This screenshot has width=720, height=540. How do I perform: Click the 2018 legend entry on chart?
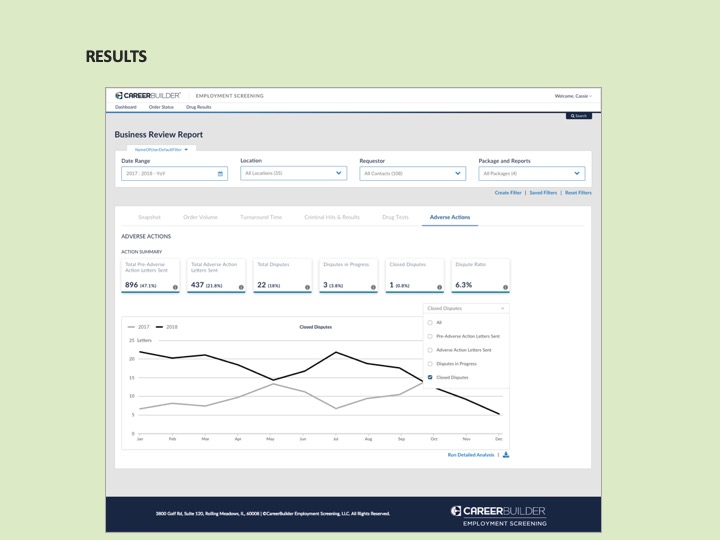167,327
